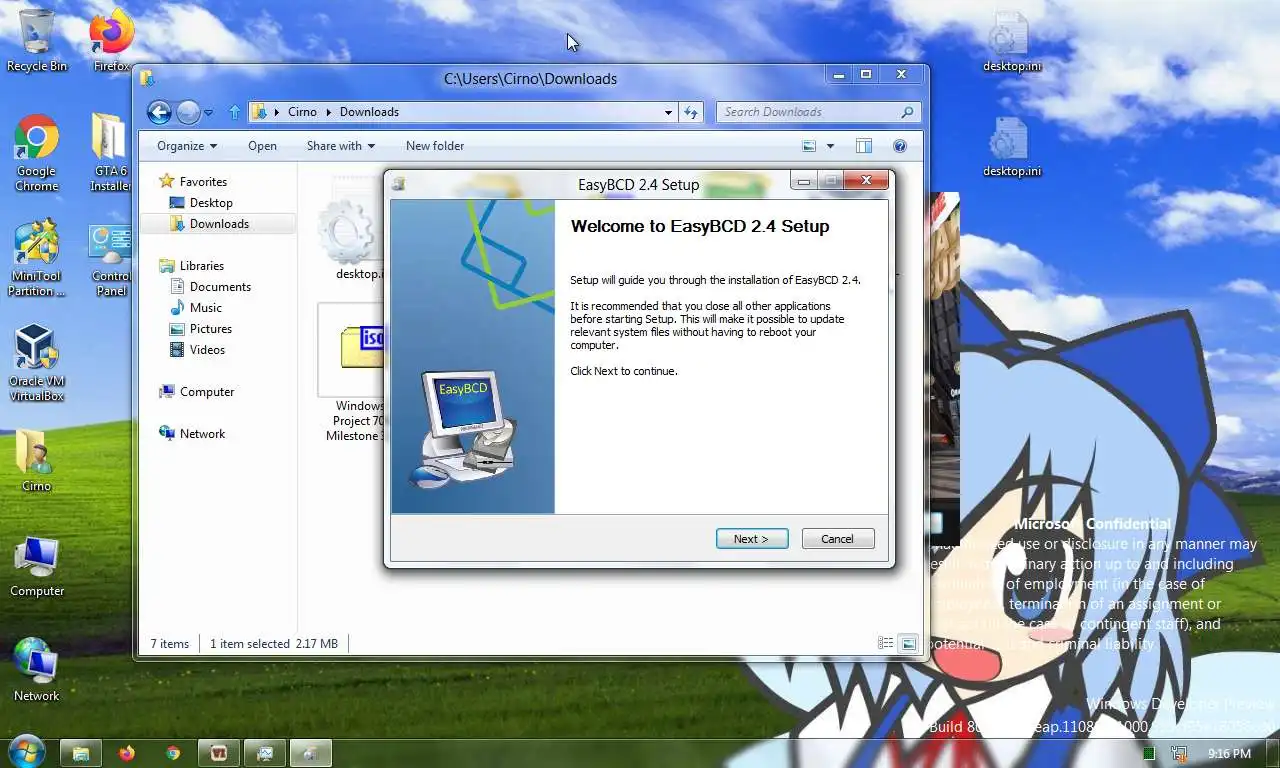Open Explorer help question-mark icon
This screenshot has width=1280, height=768.
click(x=900, y=146)
